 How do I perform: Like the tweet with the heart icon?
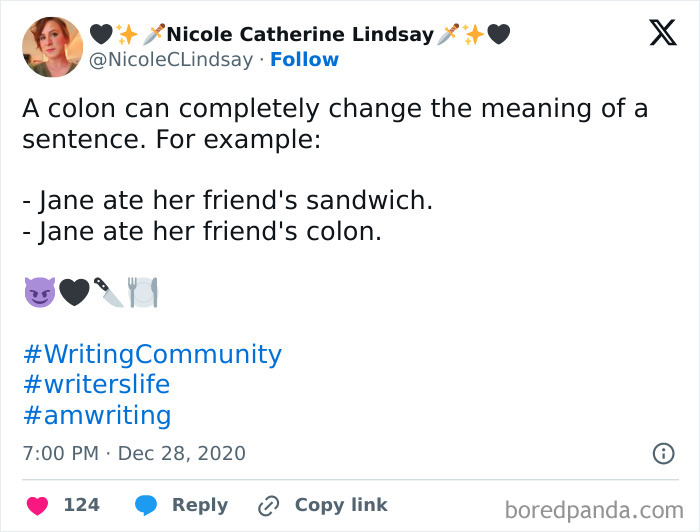[35, 505]
